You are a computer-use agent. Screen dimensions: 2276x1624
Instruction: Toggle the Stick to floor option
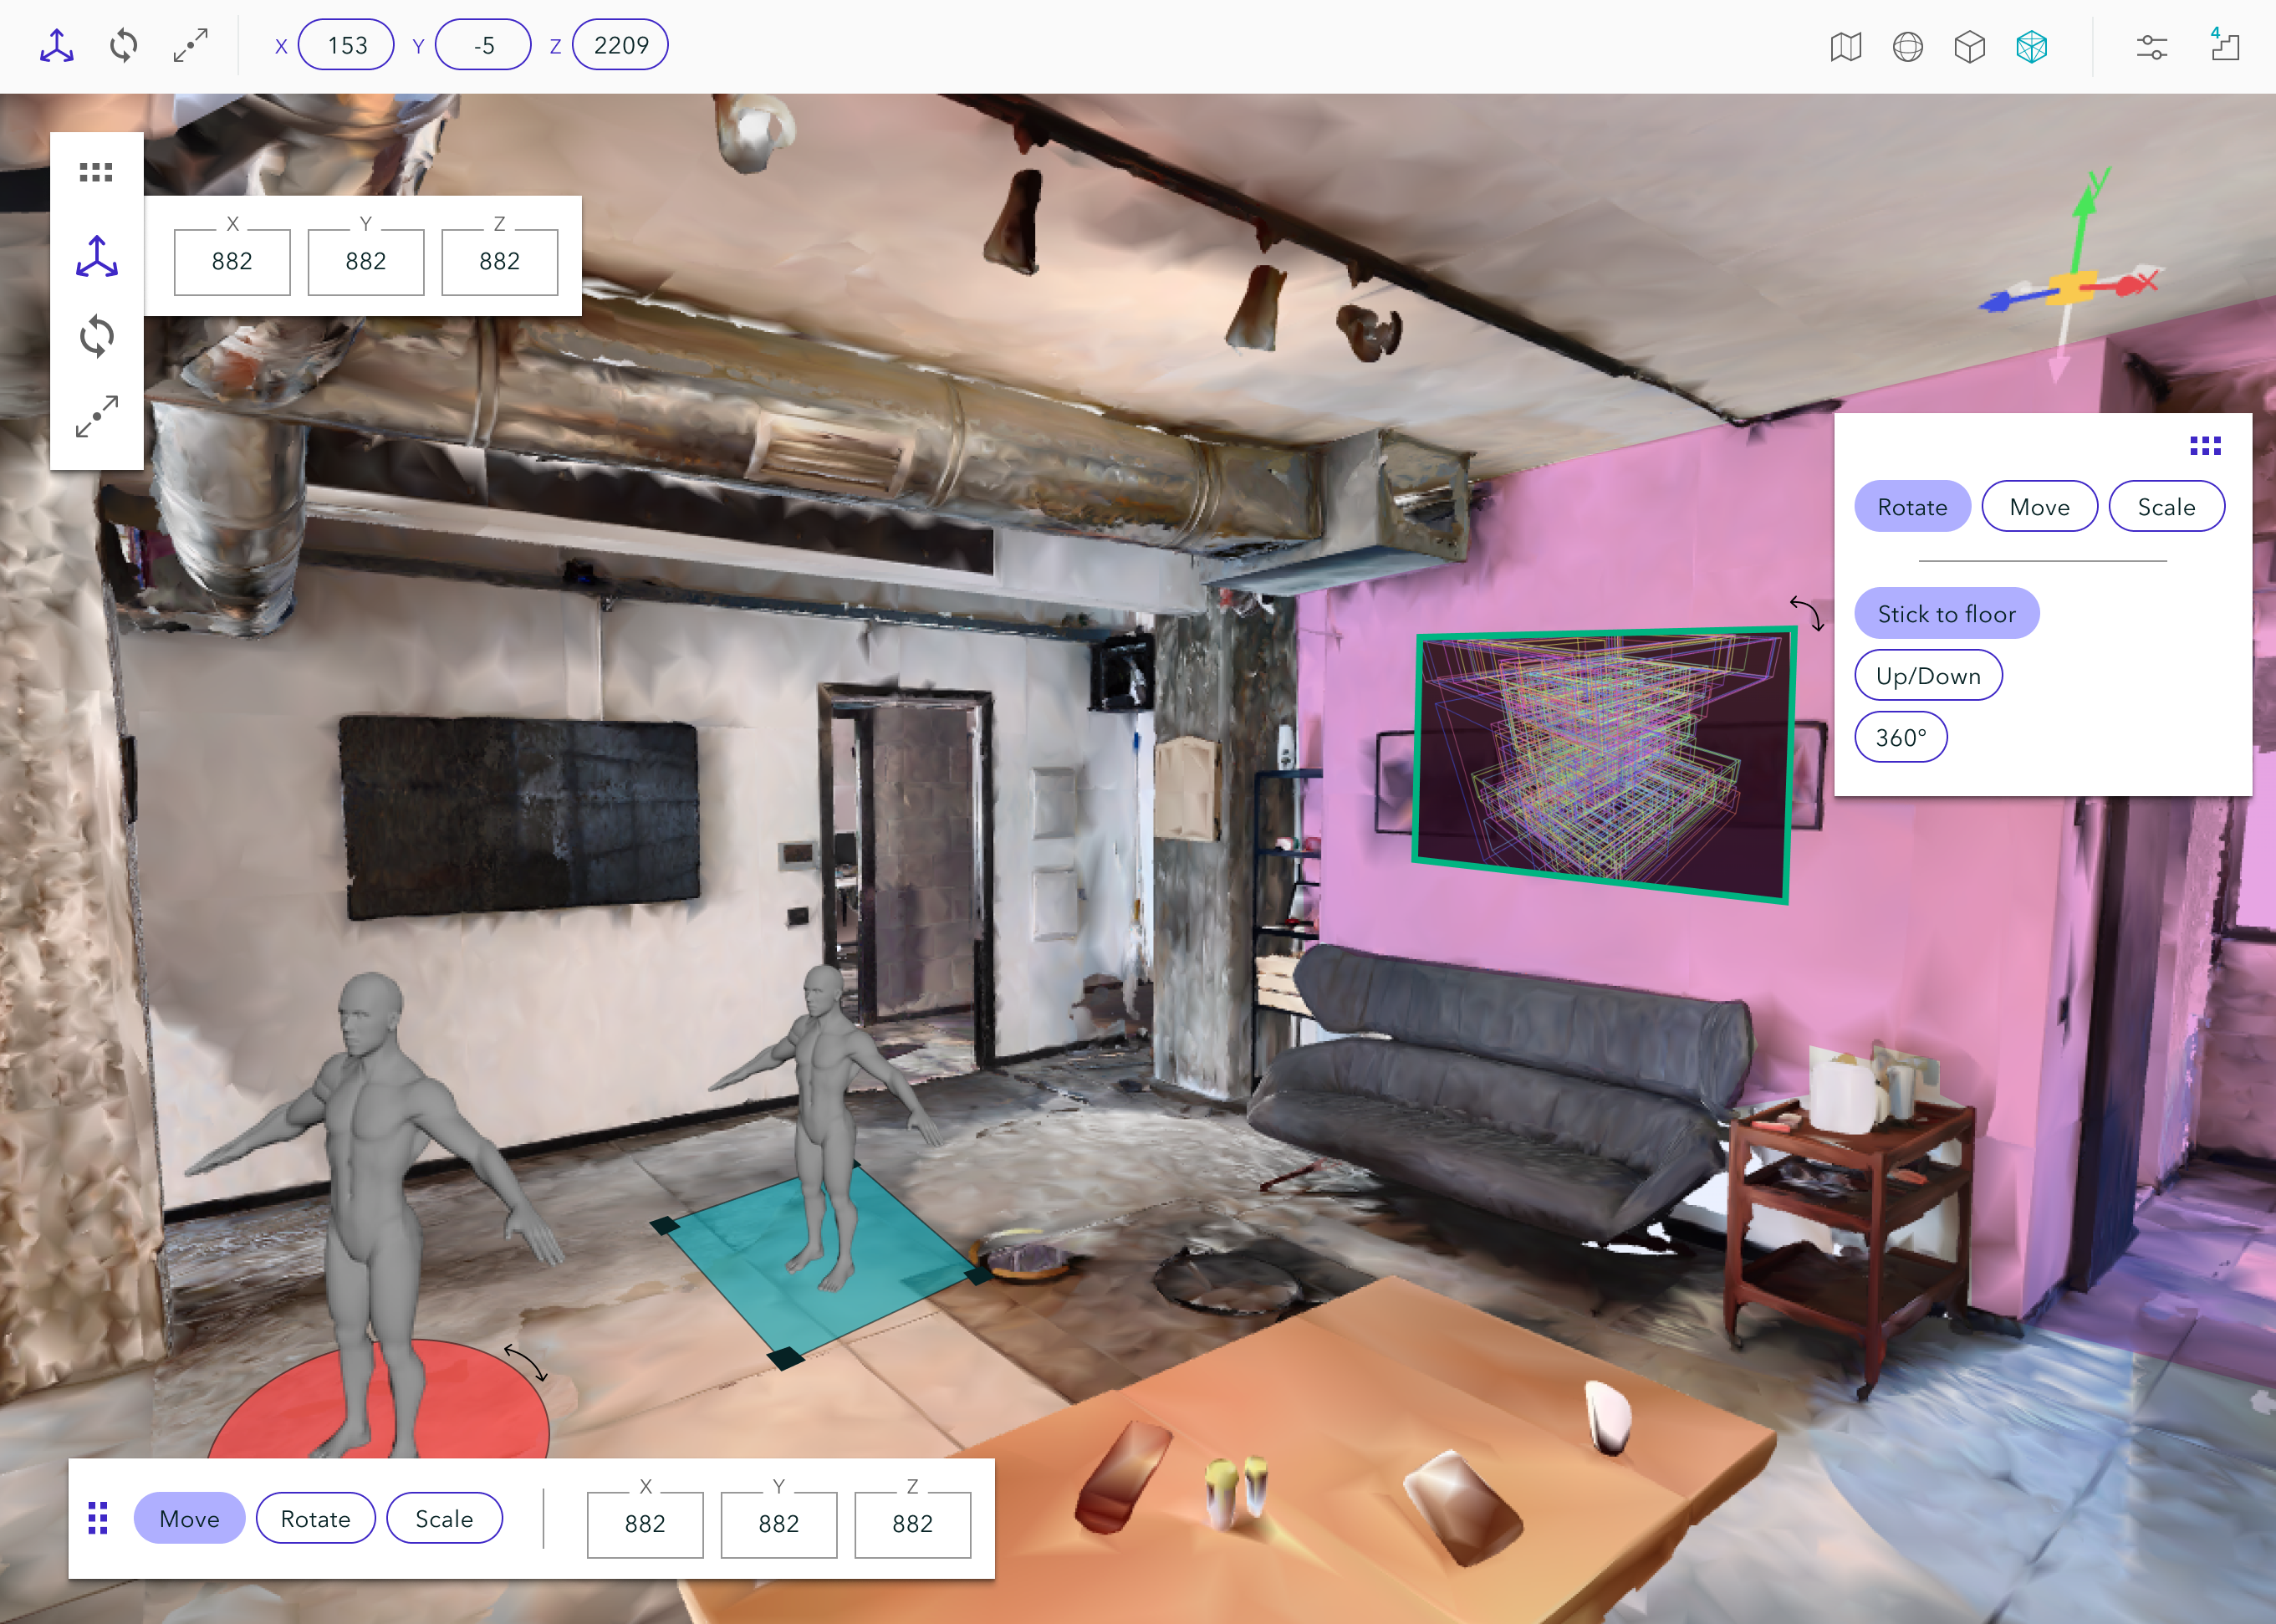[x=1946, y=613]
